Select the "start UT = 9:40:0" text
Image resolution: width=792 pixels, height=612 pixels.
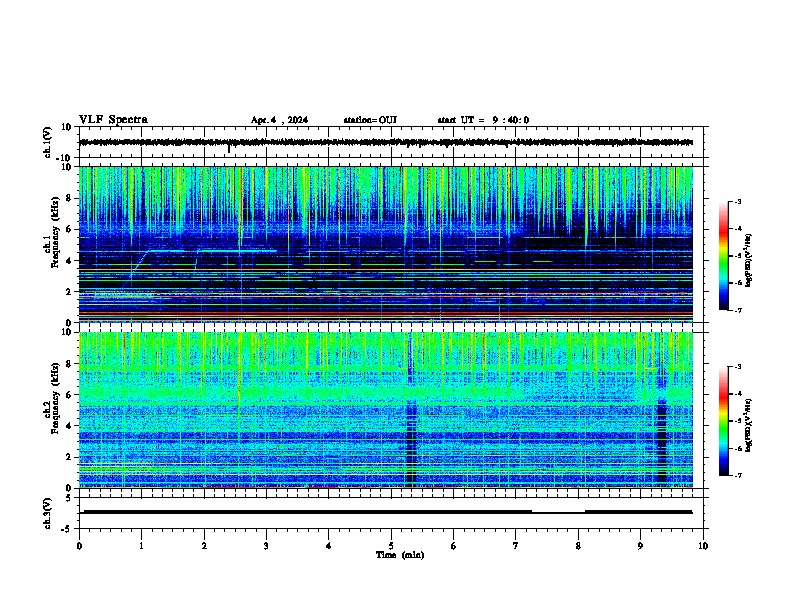click(x=483, y=120)
